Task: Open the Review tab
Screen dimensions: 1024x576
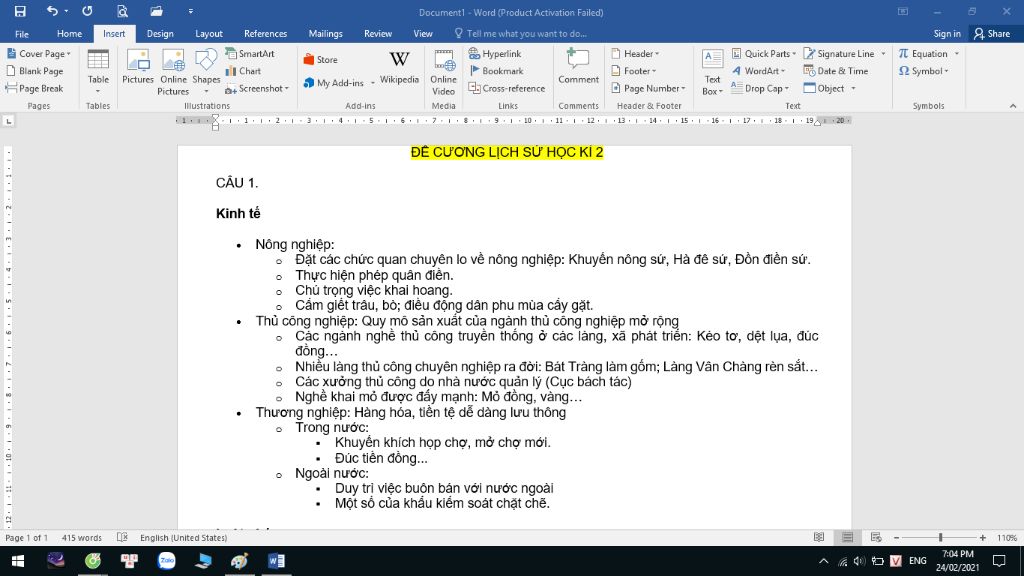Action: pos(378,33)
